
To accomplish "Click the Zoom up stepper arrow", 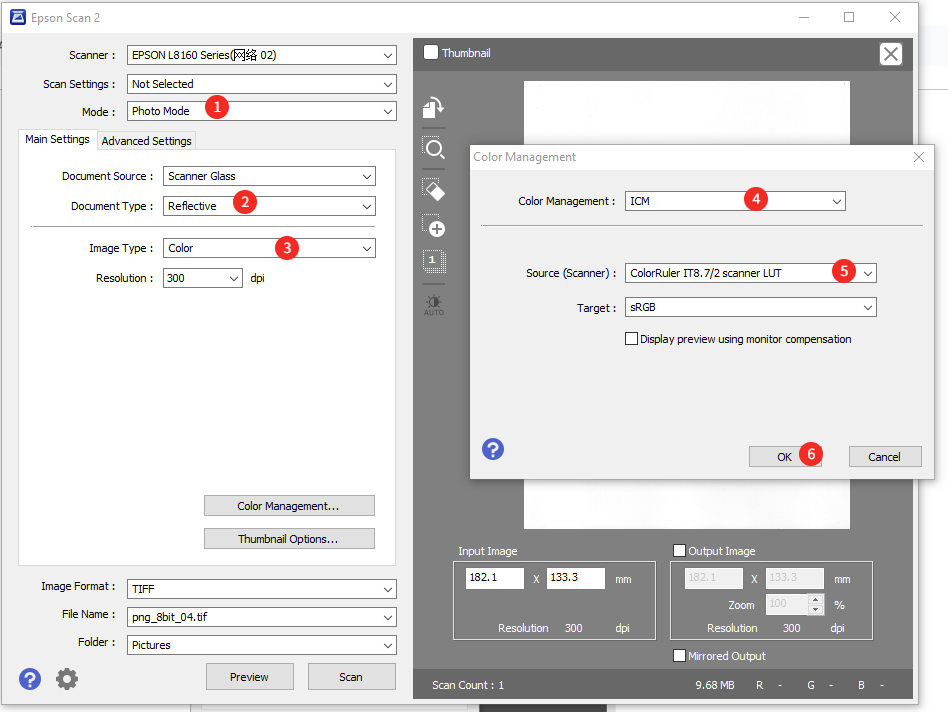I will 816,600.
